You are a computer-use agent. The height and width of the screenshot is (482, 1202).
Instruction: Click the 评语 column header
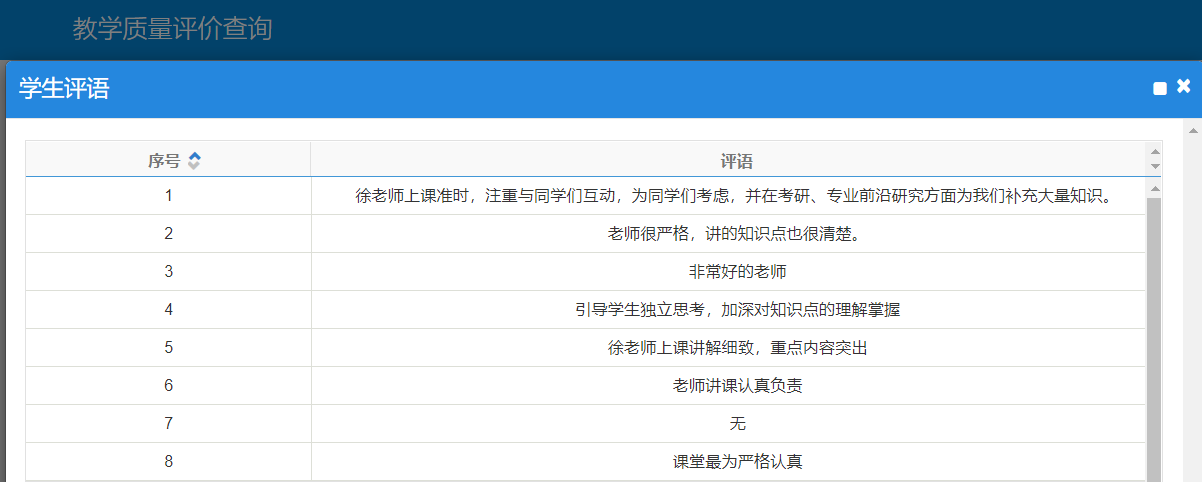[x=736, y=160]
